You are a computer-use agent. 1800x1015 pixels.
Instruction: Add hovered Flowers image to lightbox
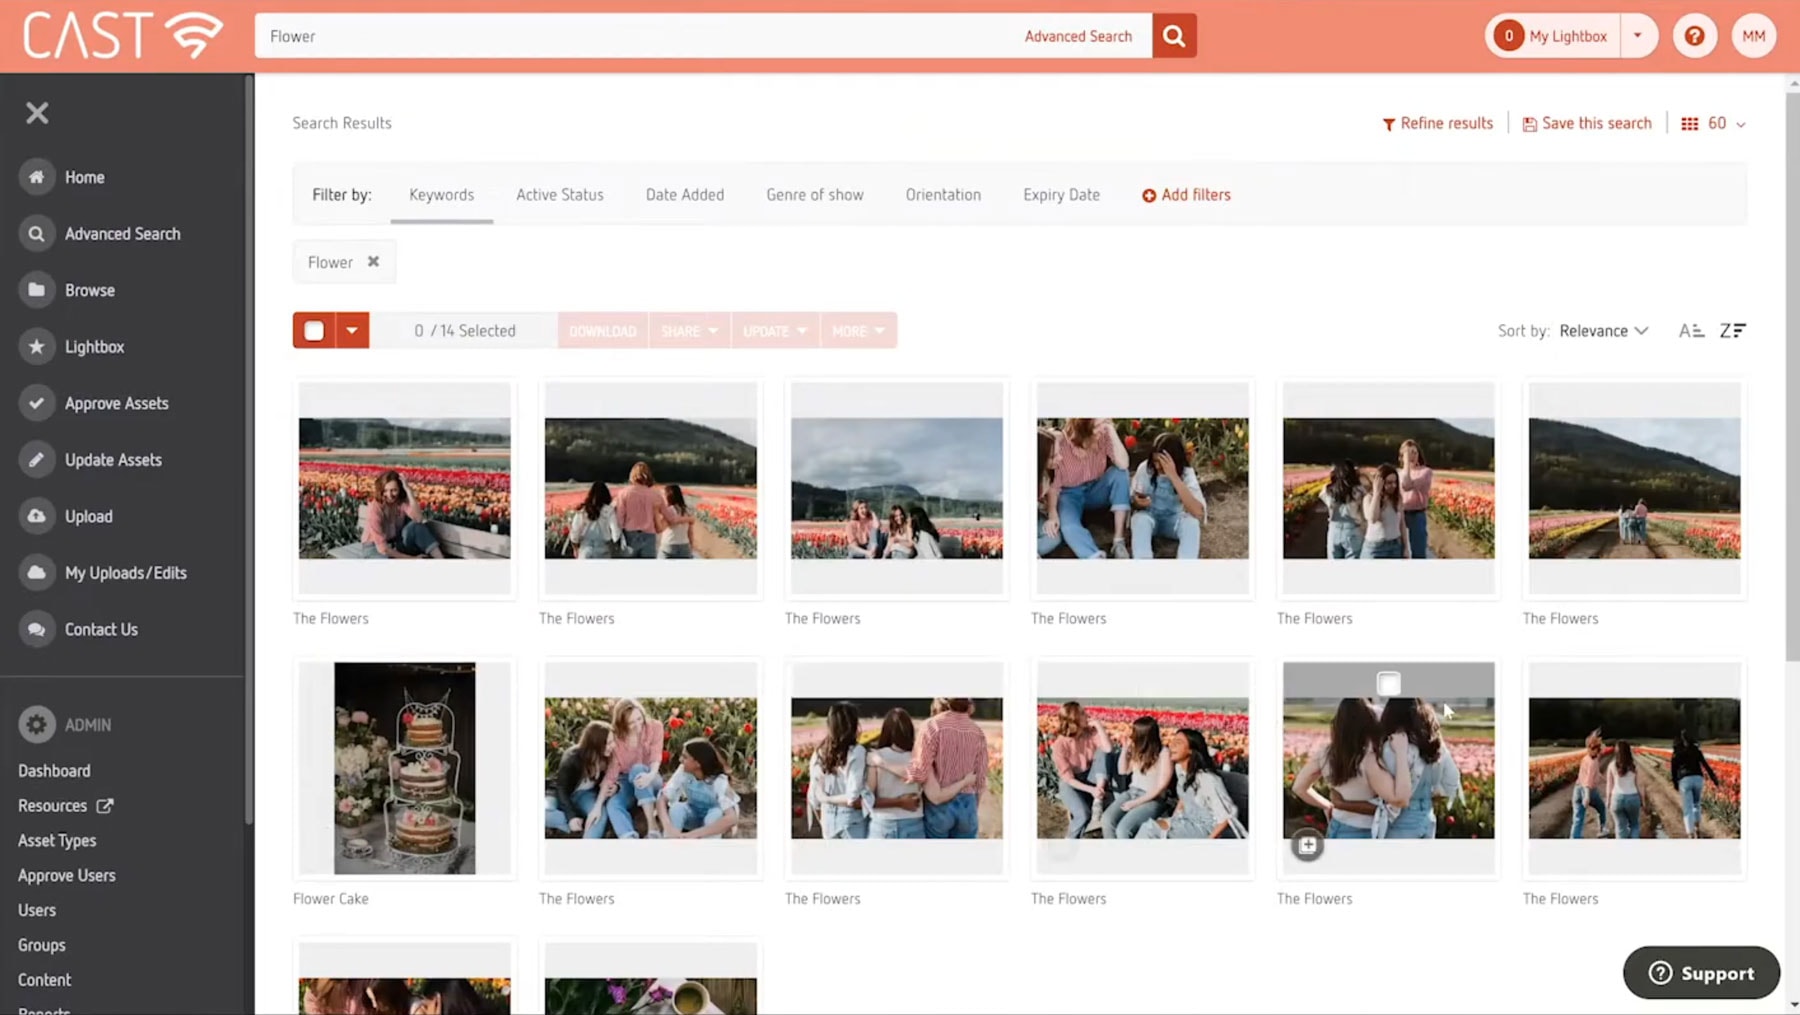tap(1307, 845)
